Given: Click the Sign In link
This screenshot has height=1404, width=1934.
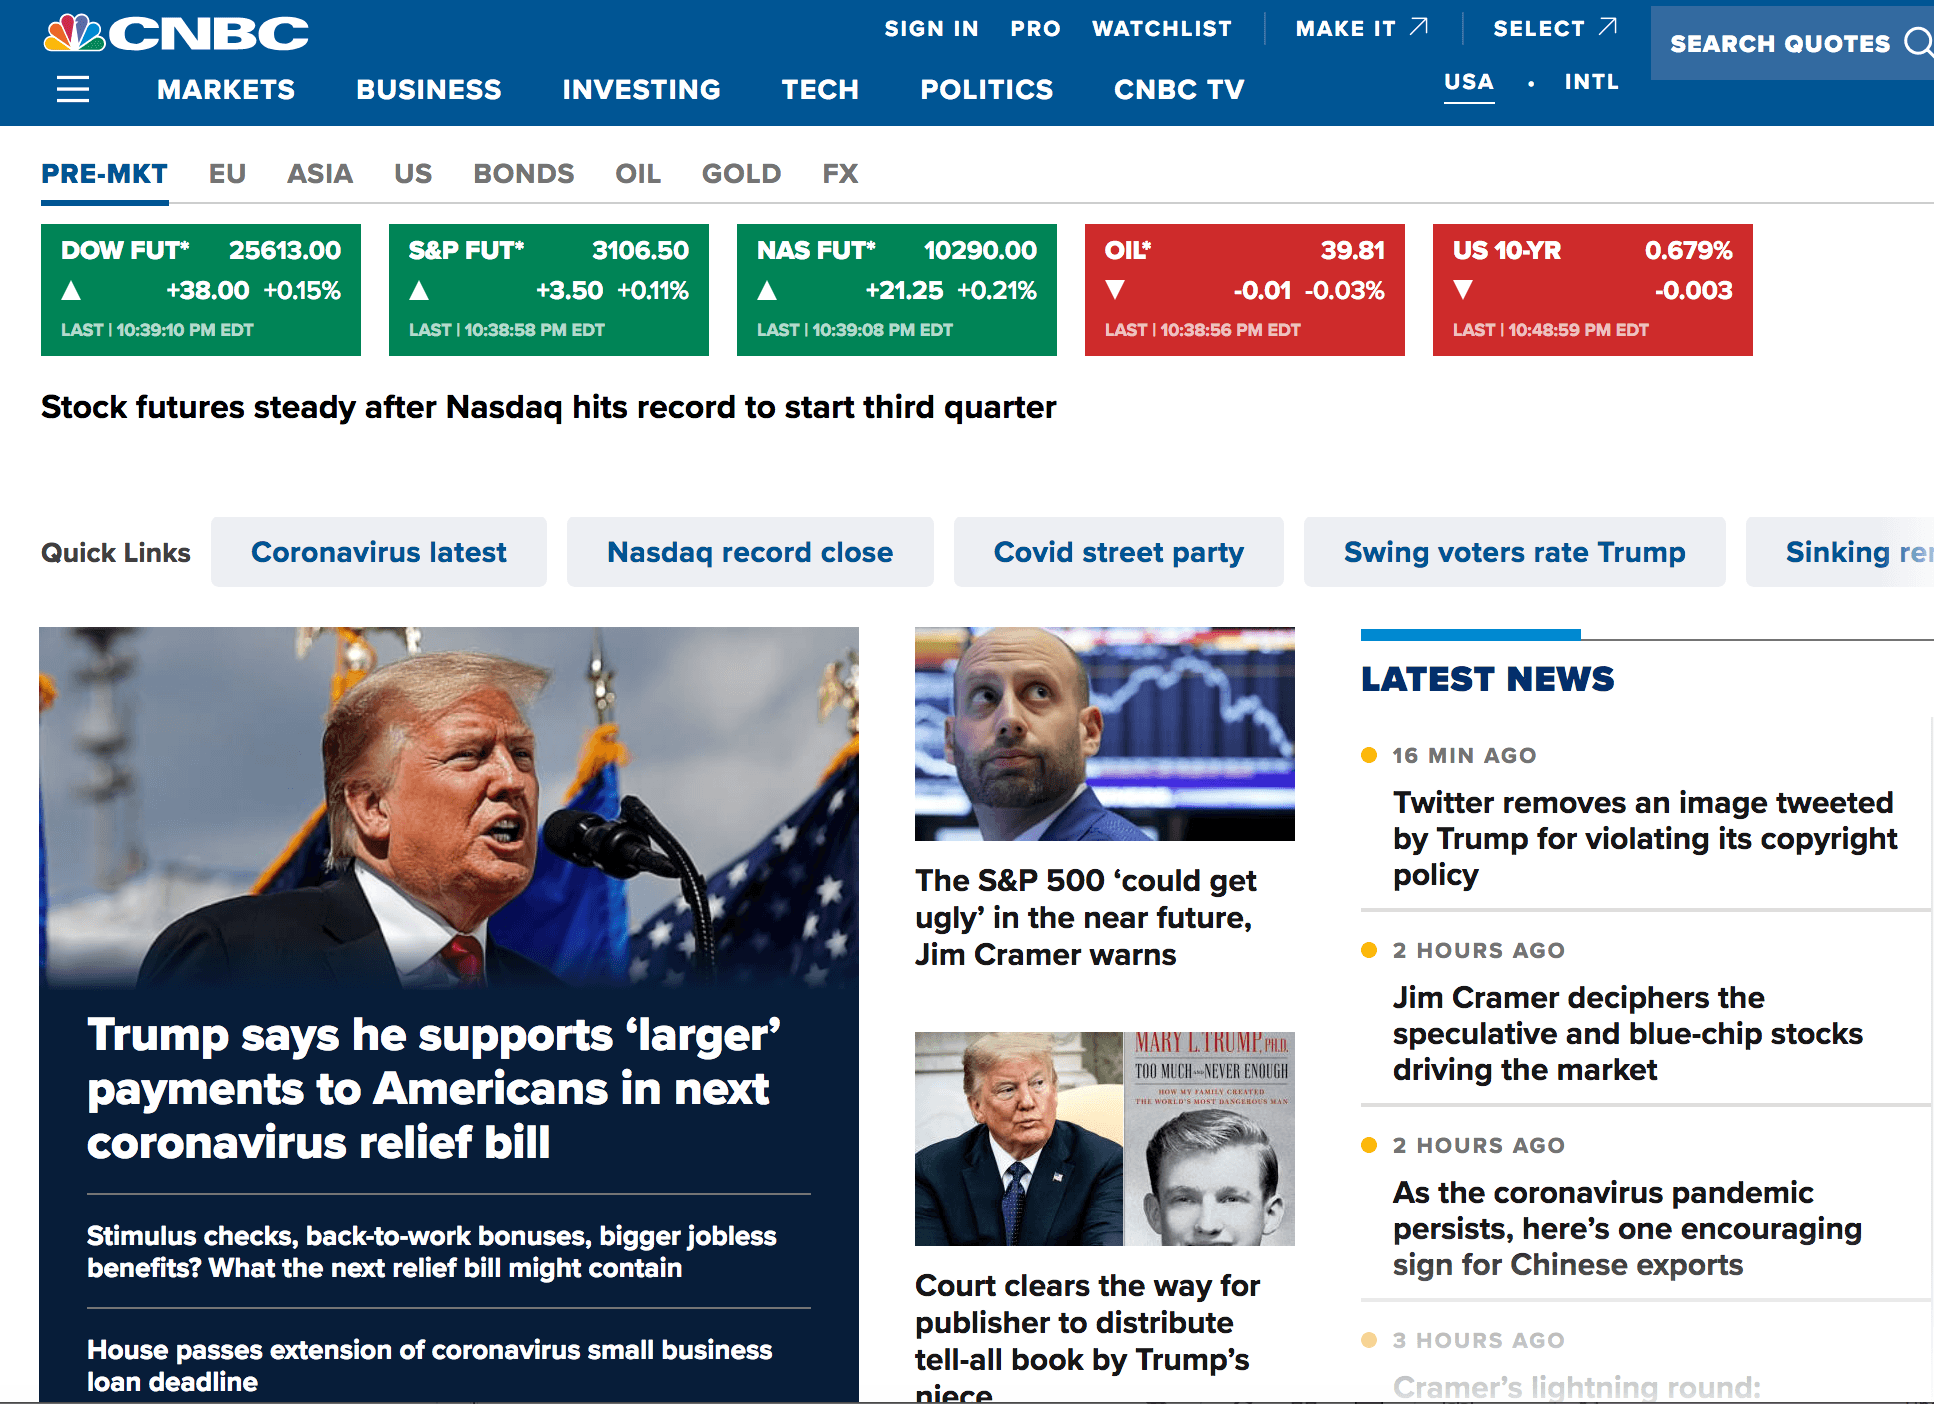Looking at the screenshot, I should tap(931, 28).
